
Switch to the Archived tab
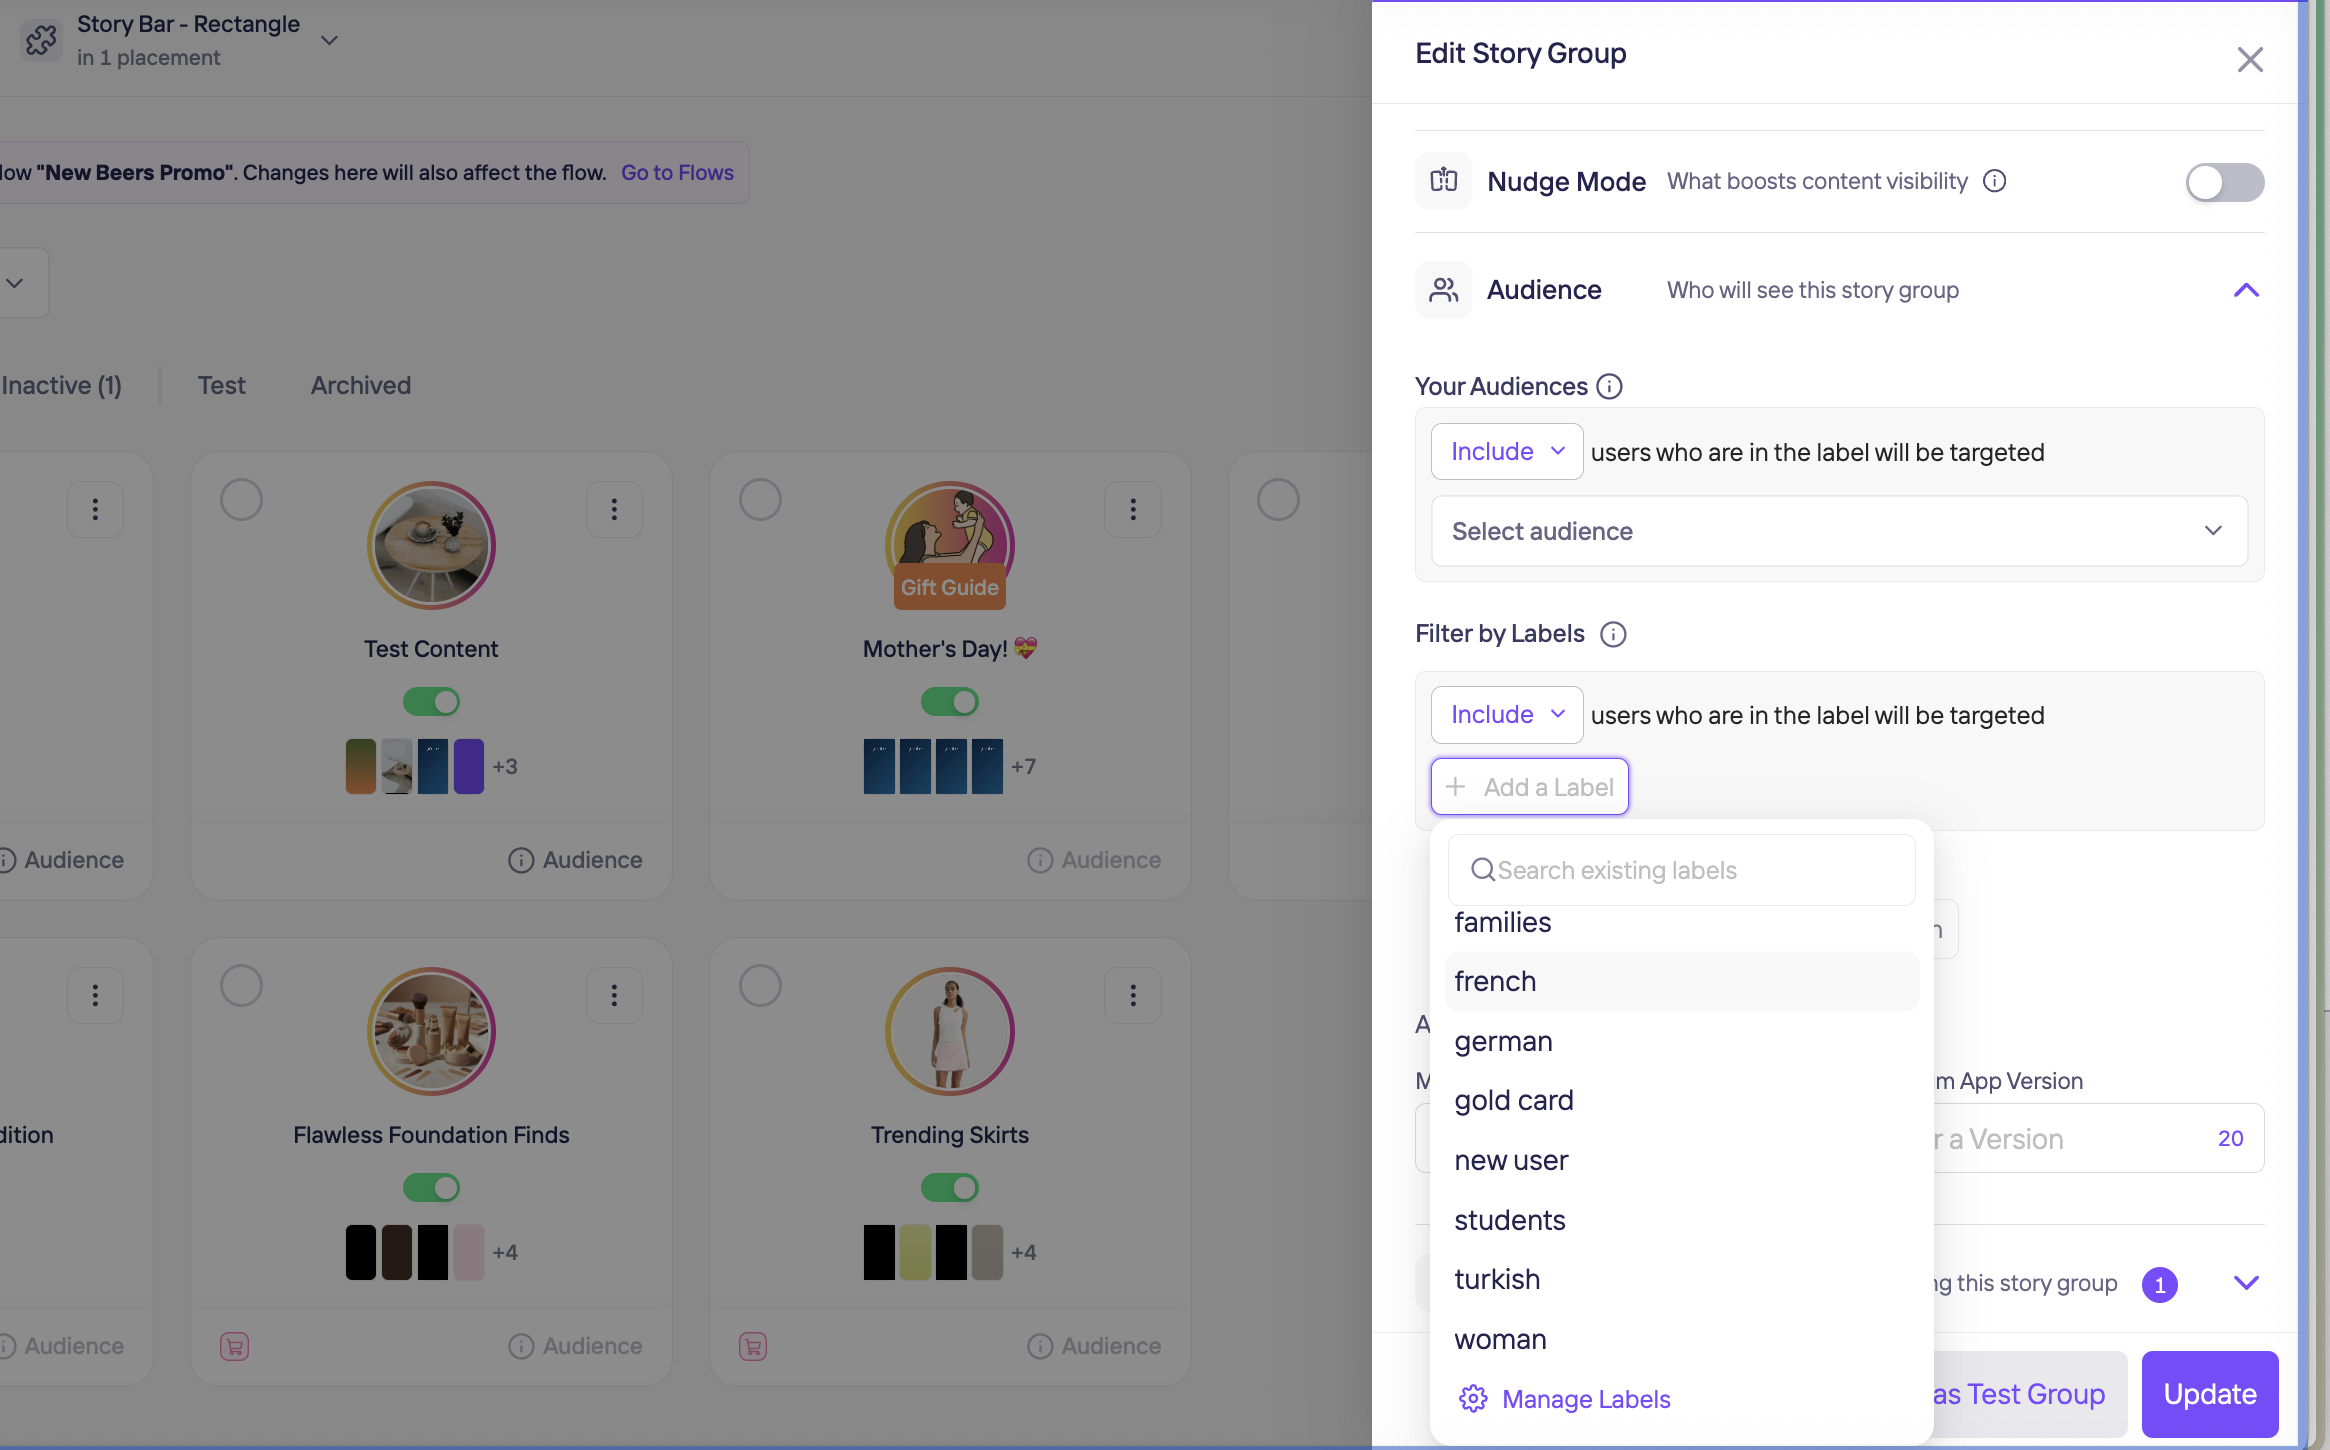361,385
